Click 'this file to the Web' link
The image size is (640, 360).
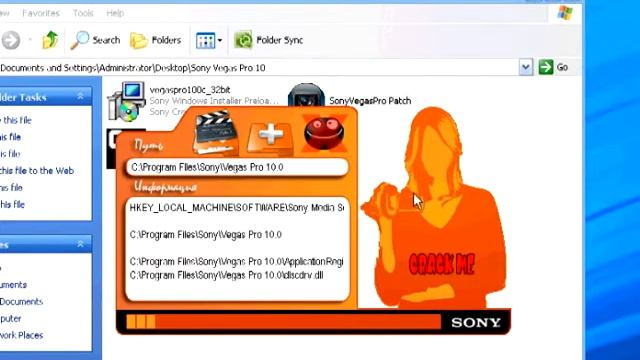coord(37,171)
